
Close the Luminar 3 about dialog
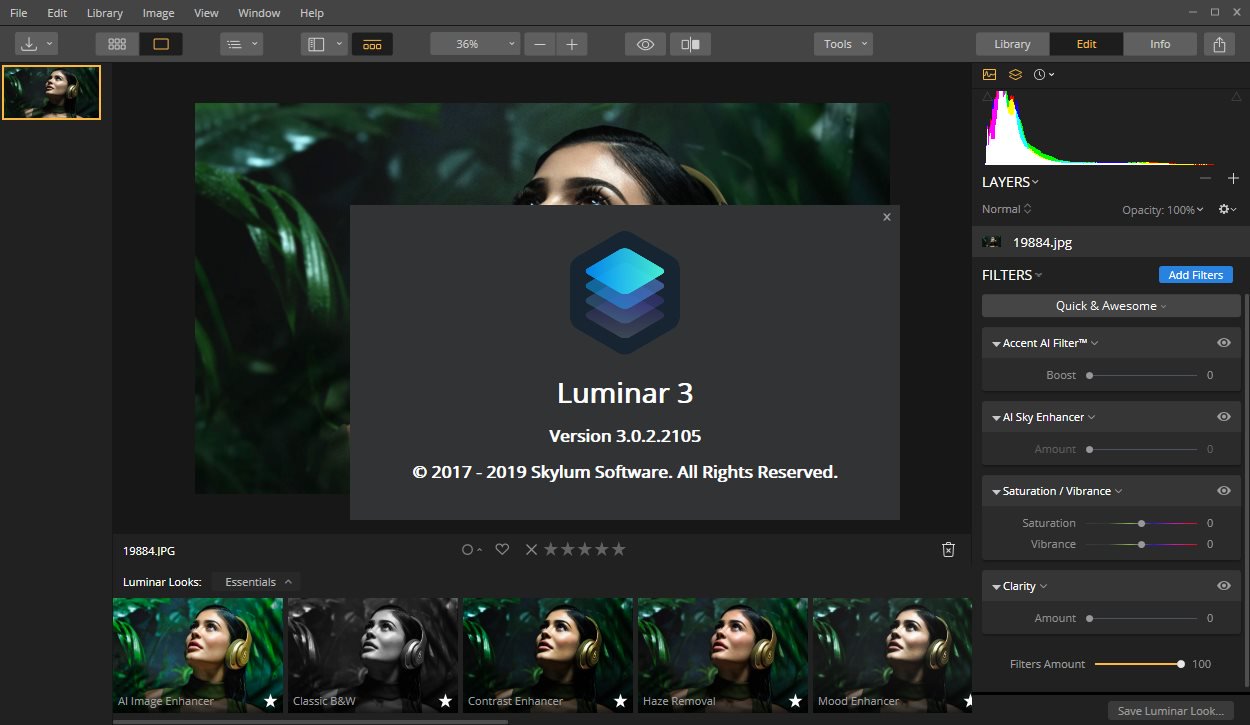click(x=886, y=217)
